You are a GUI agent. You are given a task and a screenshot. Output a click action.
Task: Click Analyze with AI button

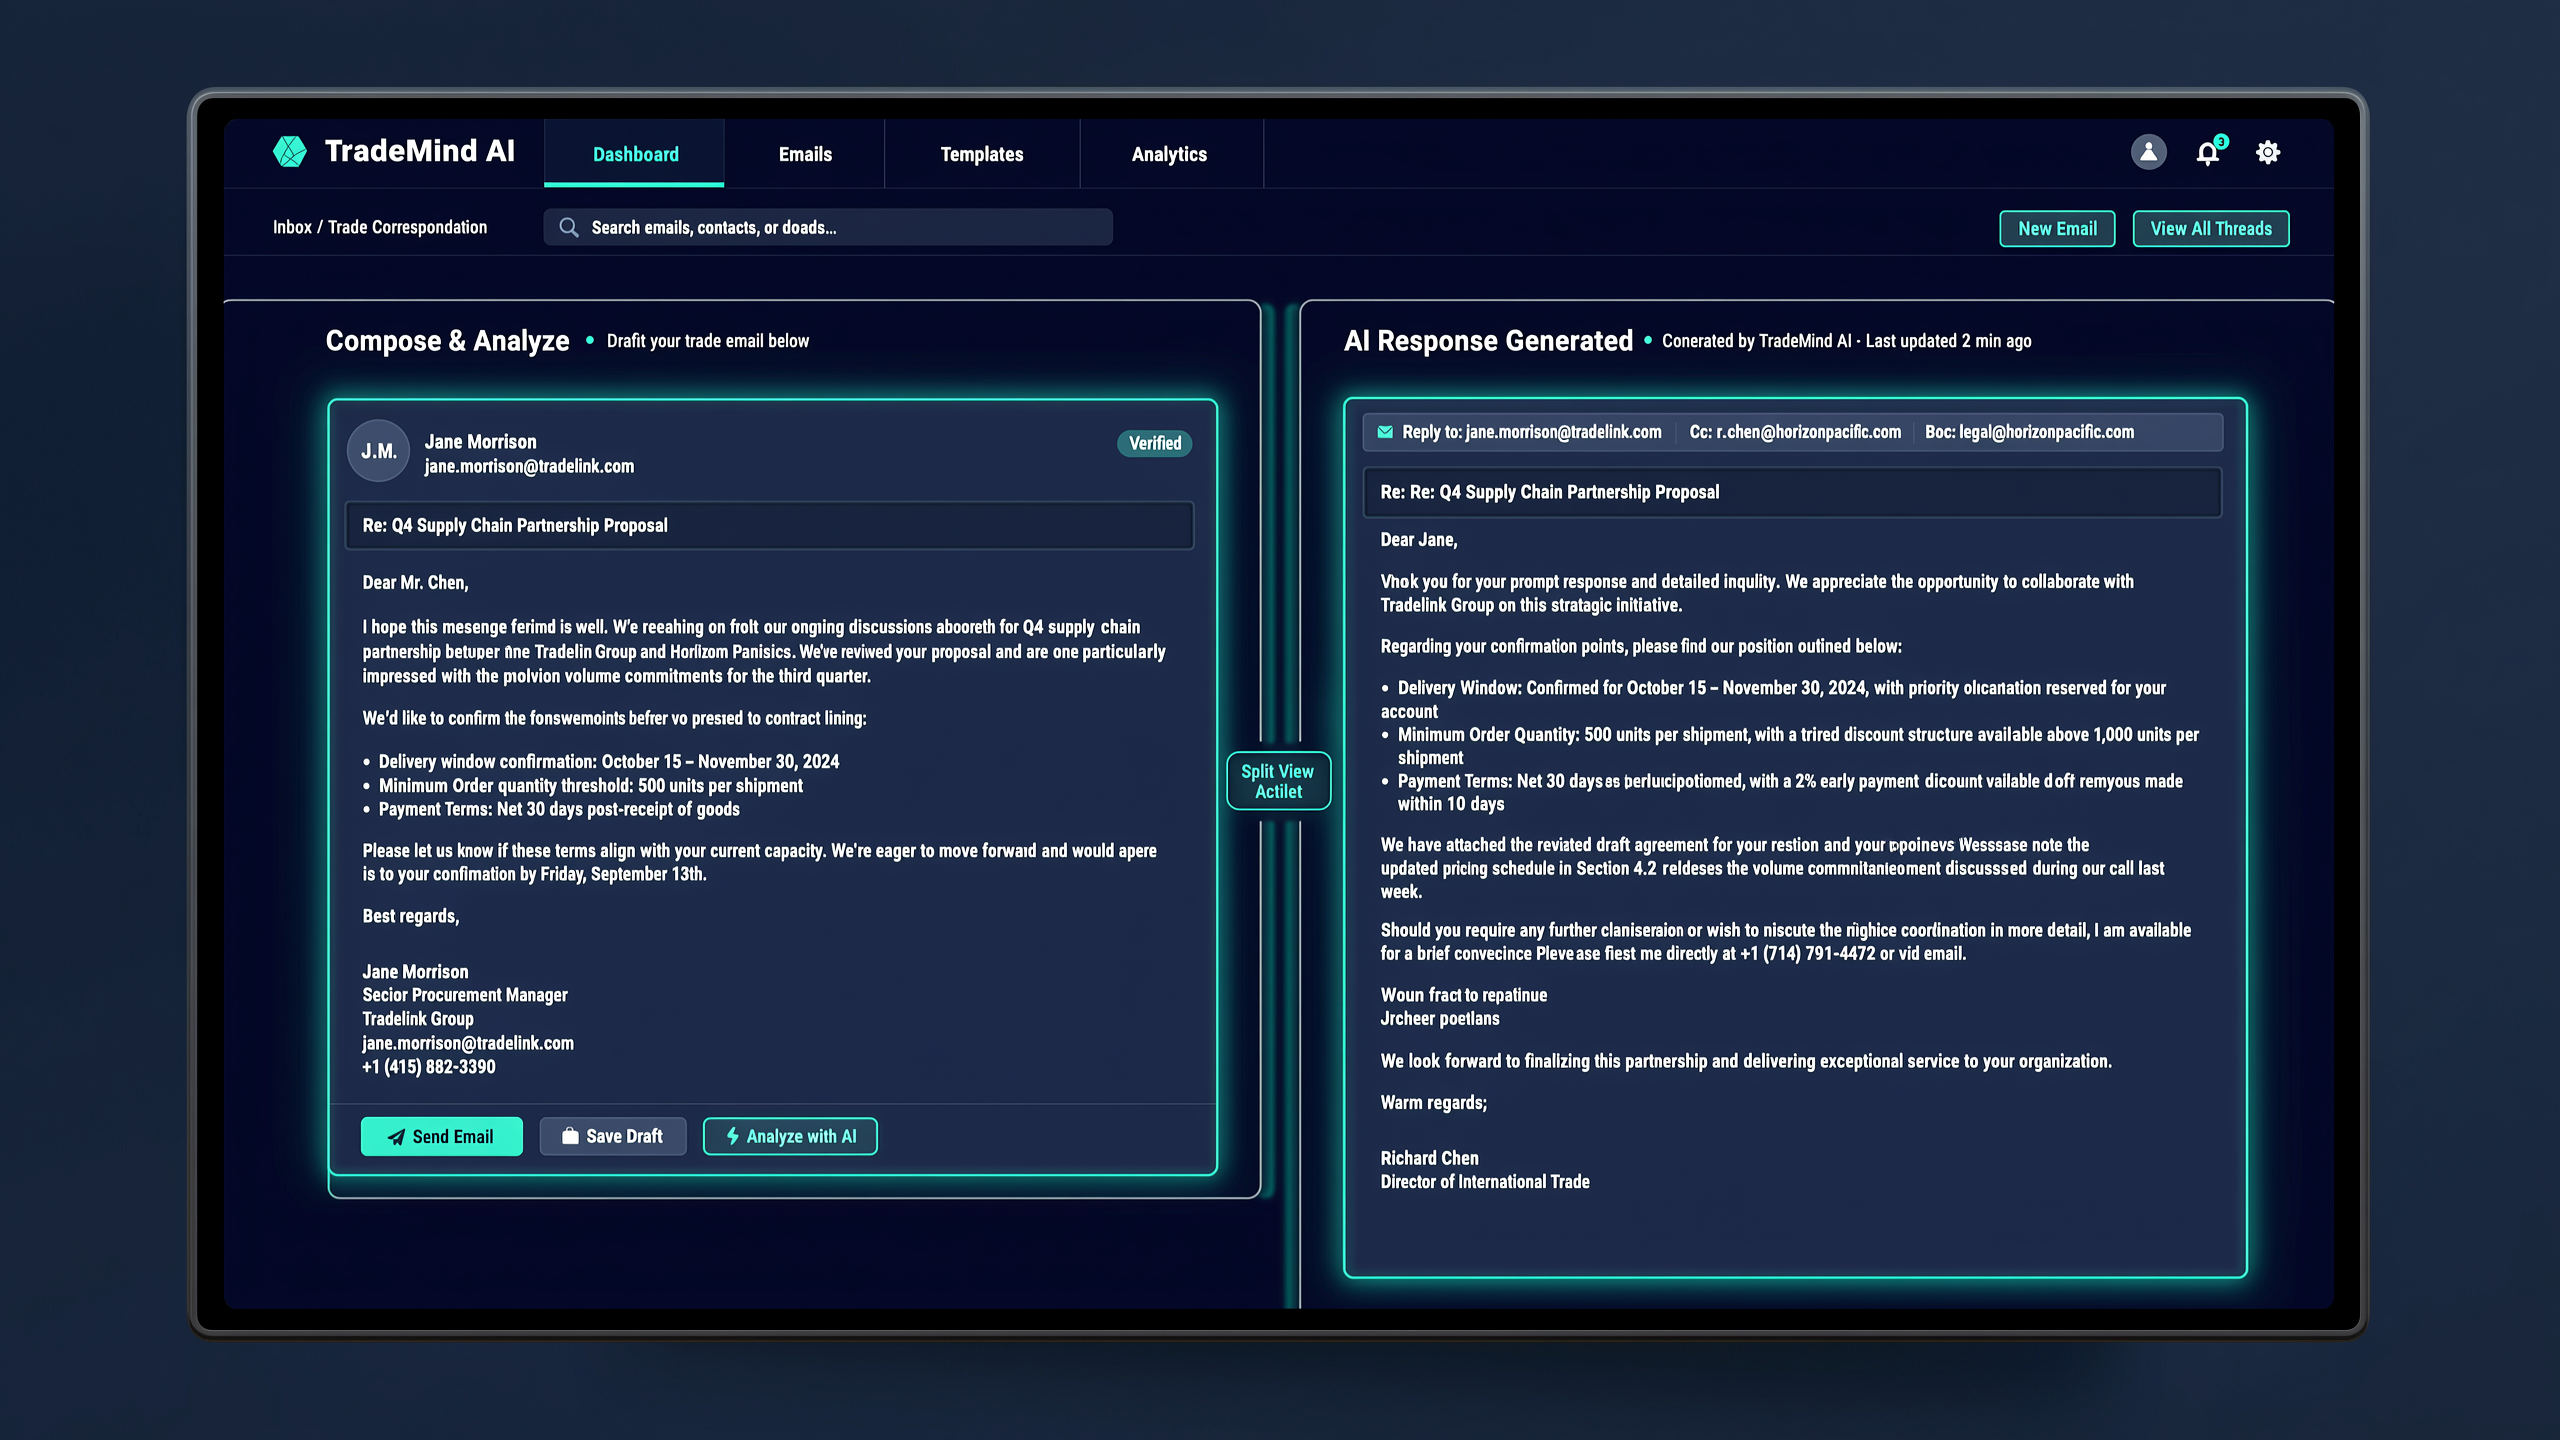(790, 1136)
